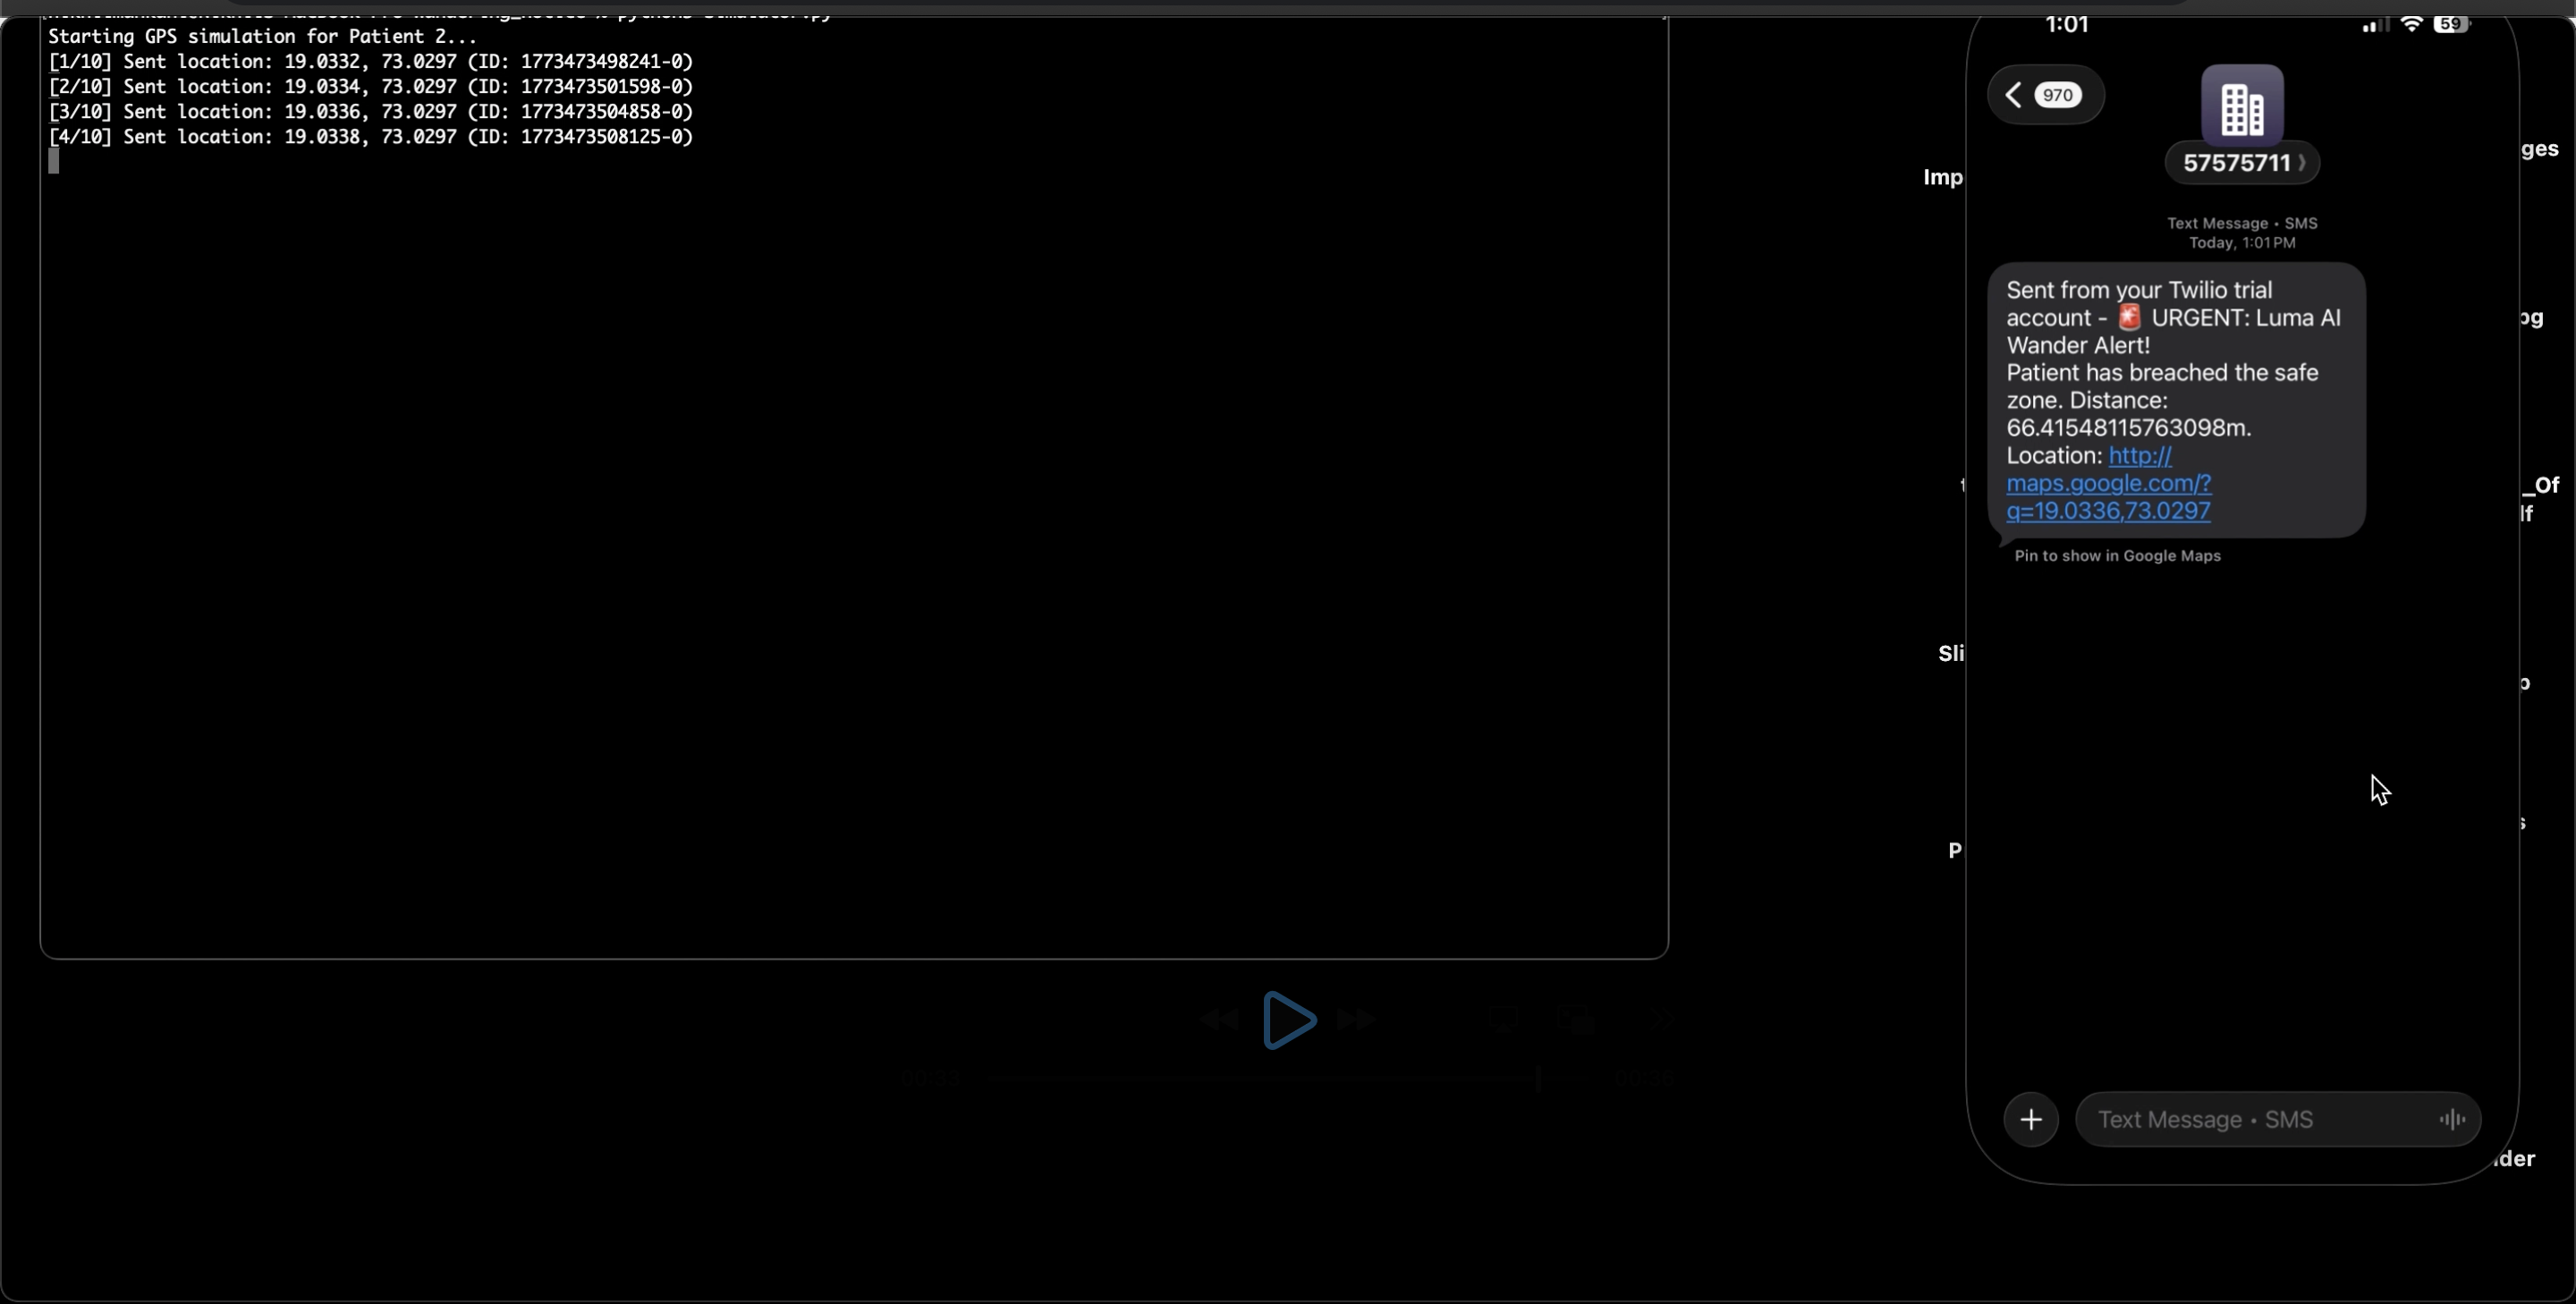Click the rewind double-arrow icon

point(1219,1020)
